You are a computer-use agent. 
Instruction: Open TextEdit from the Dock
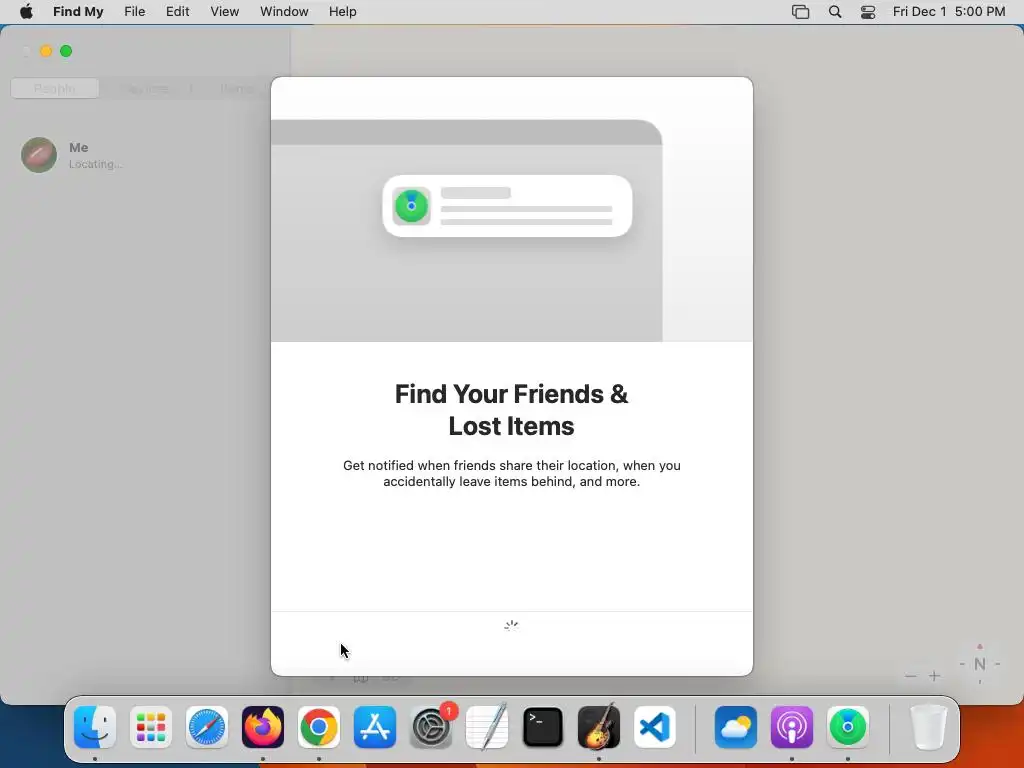[487, 727]
